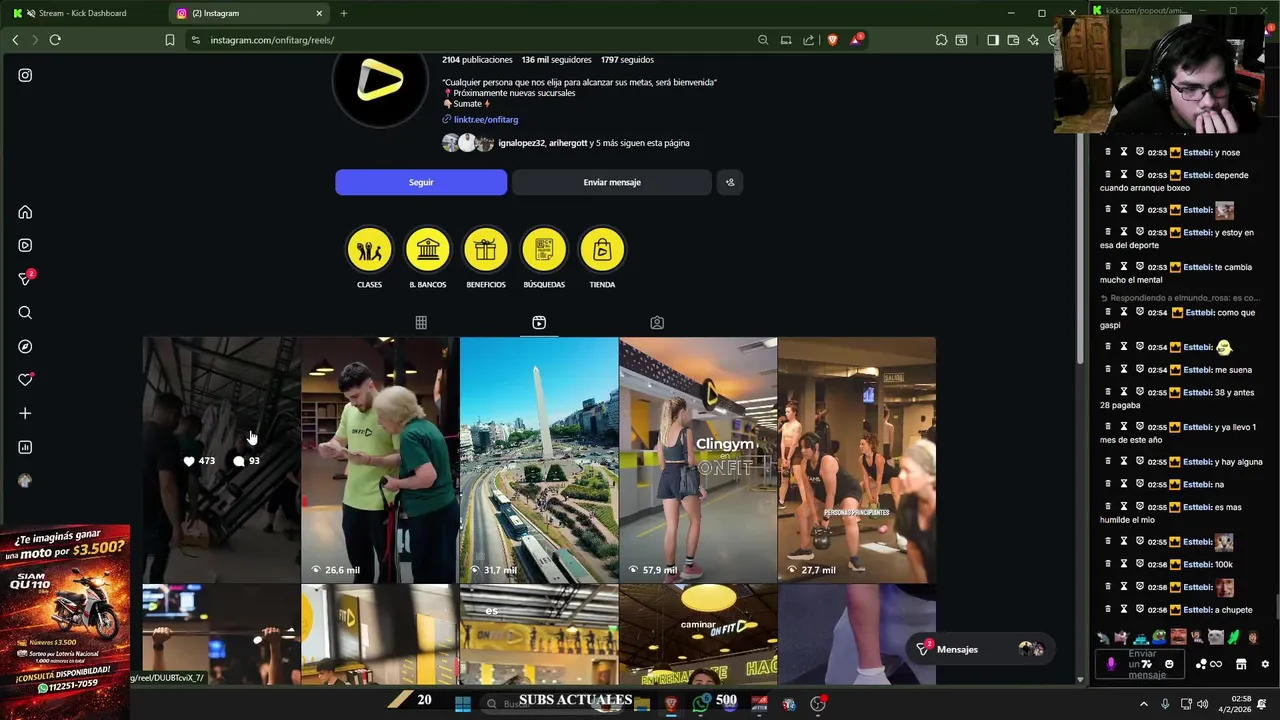Screen dimensions: 1280x720
Task: Open the B. BANCOS story highlight
Action: point(427,250)
